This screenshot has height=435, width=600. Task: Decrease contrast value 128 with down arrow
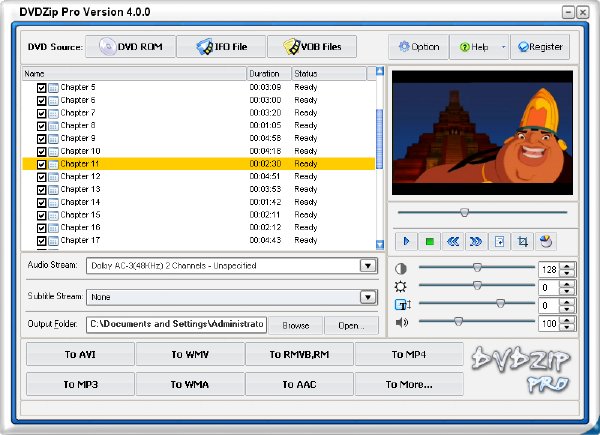[x=567, y=273]
